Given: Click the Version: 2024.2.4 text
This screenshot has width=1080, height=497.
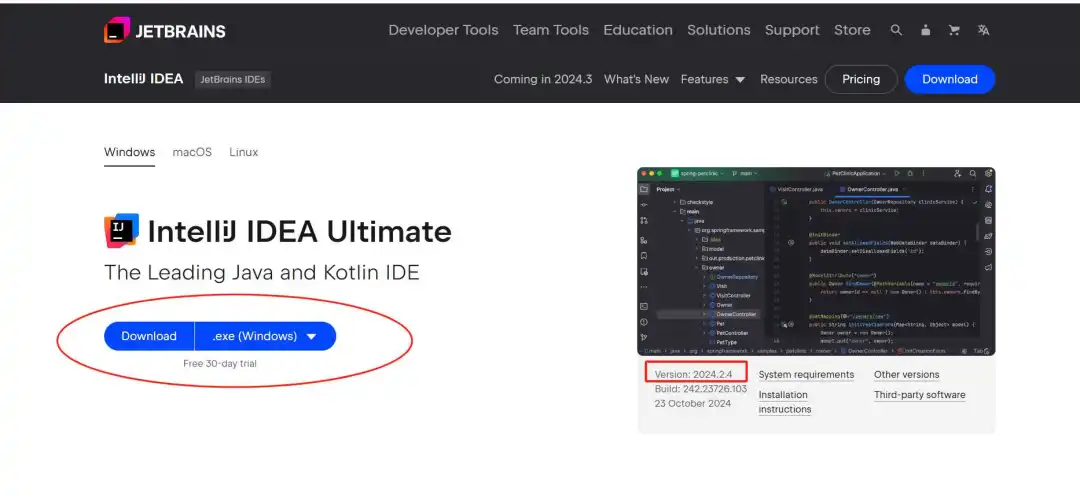Looking at the screenshot, I should coord(694,374).
